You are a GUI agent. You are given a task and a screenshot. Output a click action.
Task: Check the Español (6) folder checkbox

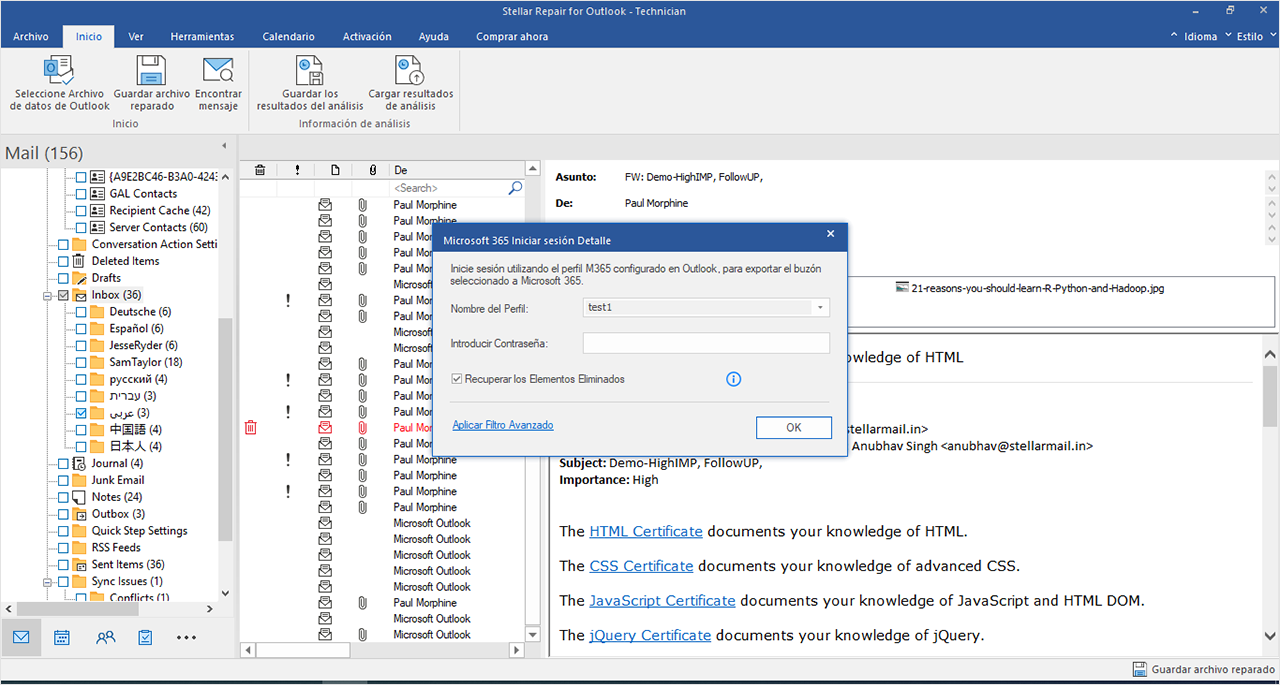coord(82,329)
